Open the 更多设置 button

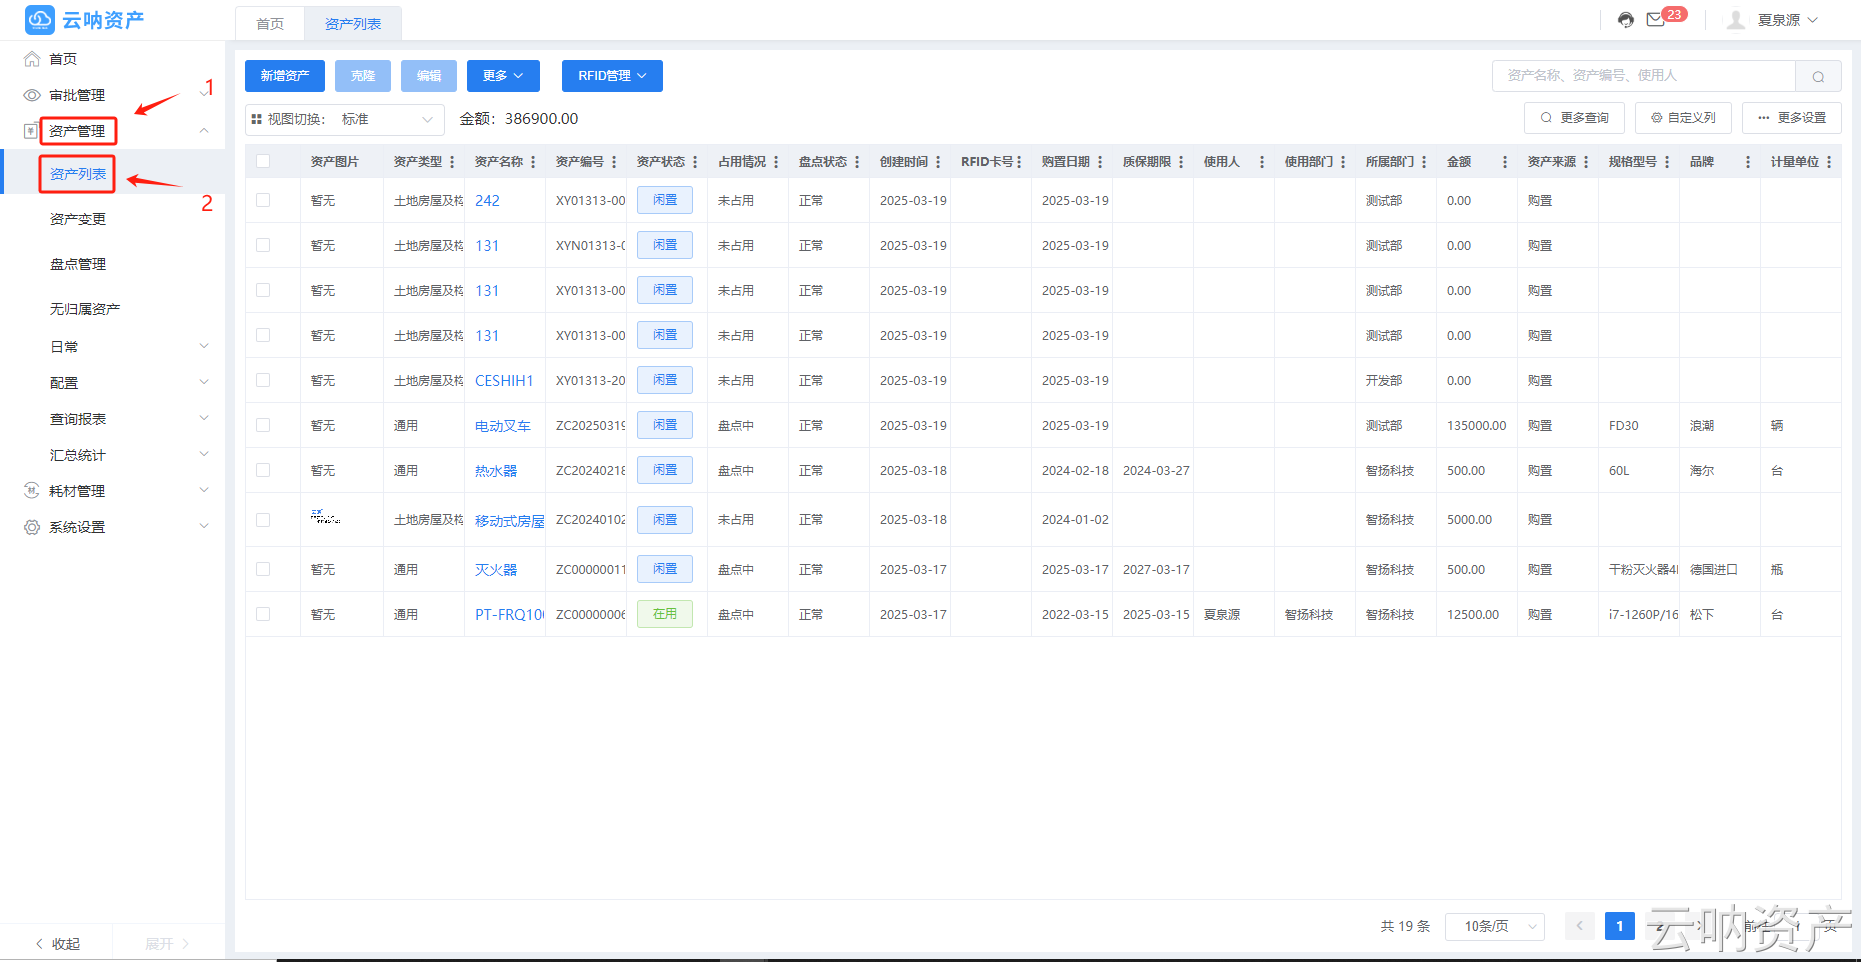tap(1792, 118)
